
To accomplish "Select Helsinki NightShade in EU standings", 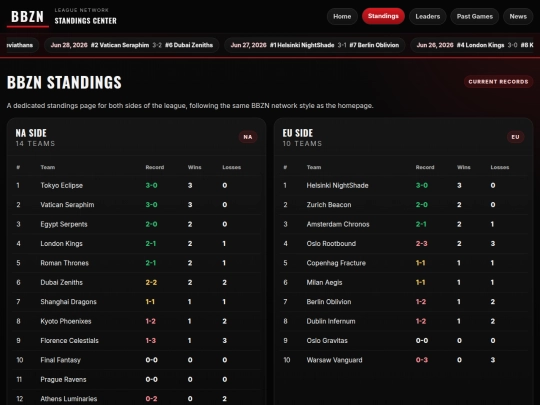I will [x=337, y=185].
